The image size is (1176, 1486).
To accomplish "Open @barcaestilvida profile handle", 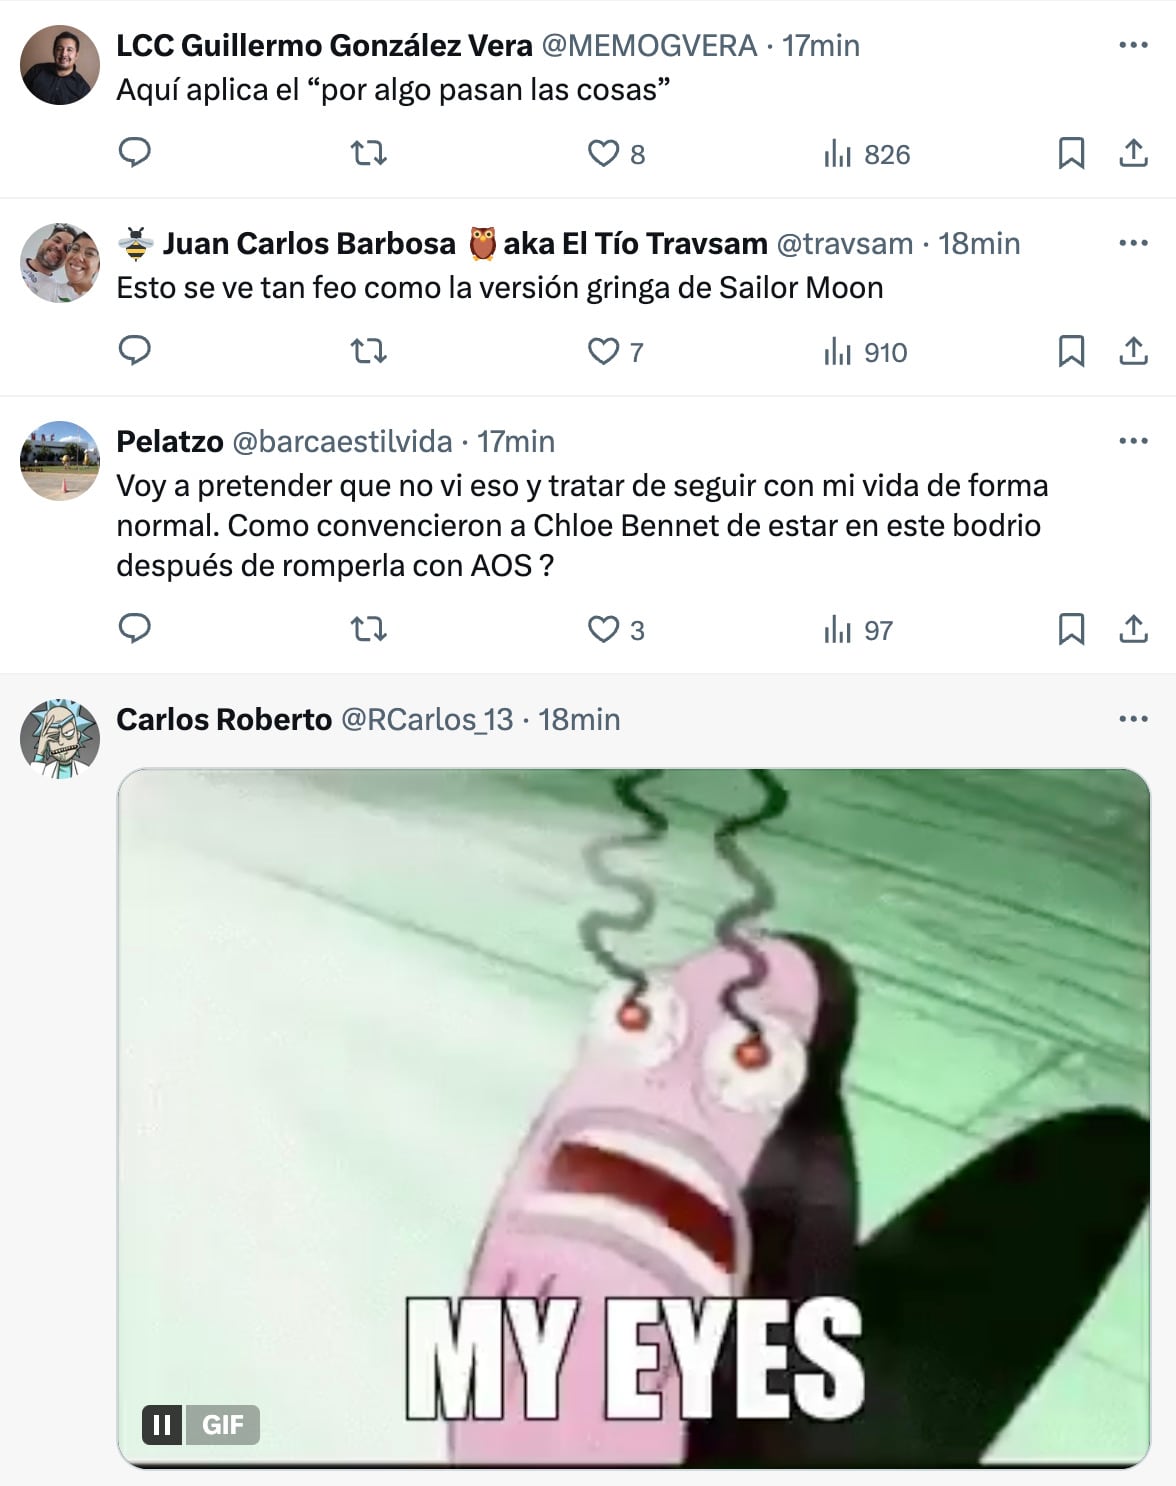I will (x=343, y=441).
